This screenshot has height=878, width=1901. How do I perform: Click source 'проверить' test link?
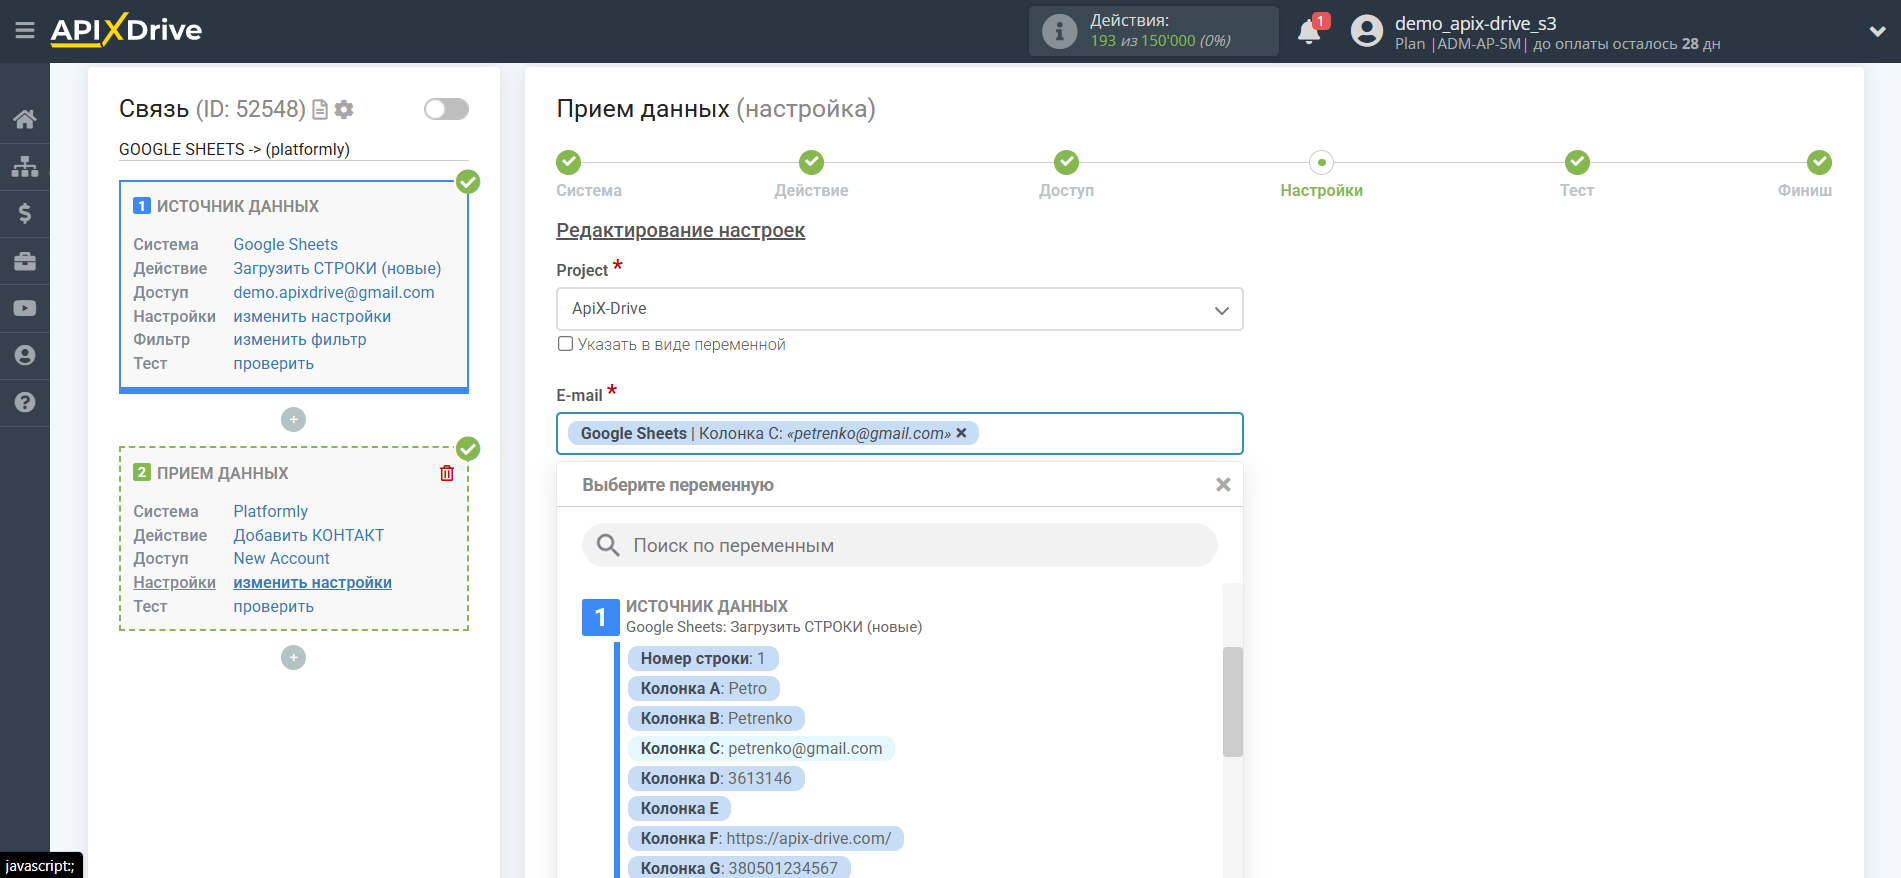[273, 363]
